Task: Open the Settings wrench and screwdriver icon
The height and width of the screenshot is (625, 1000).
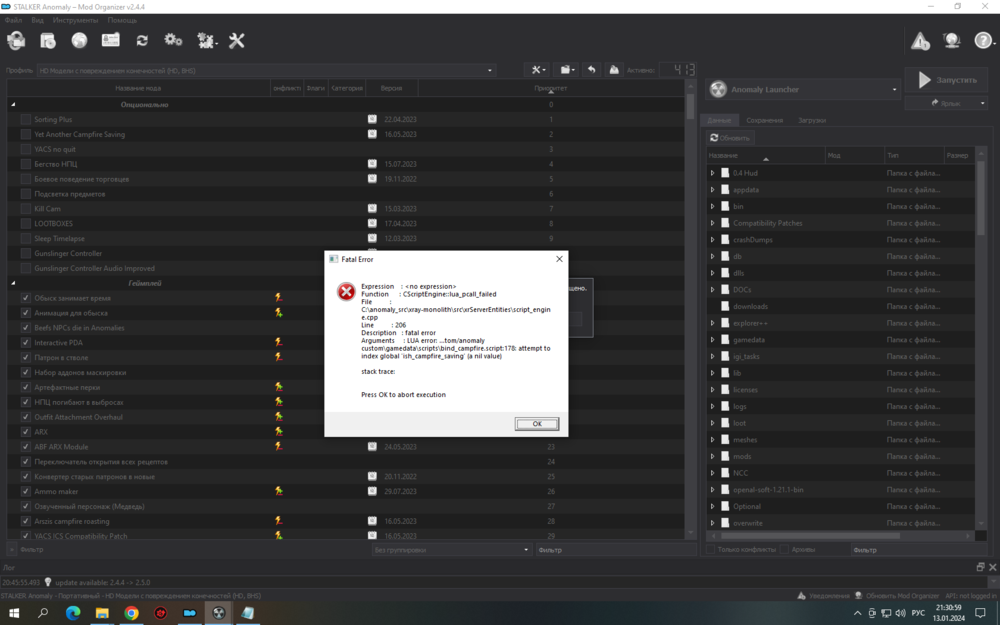Action: (237, 41)
